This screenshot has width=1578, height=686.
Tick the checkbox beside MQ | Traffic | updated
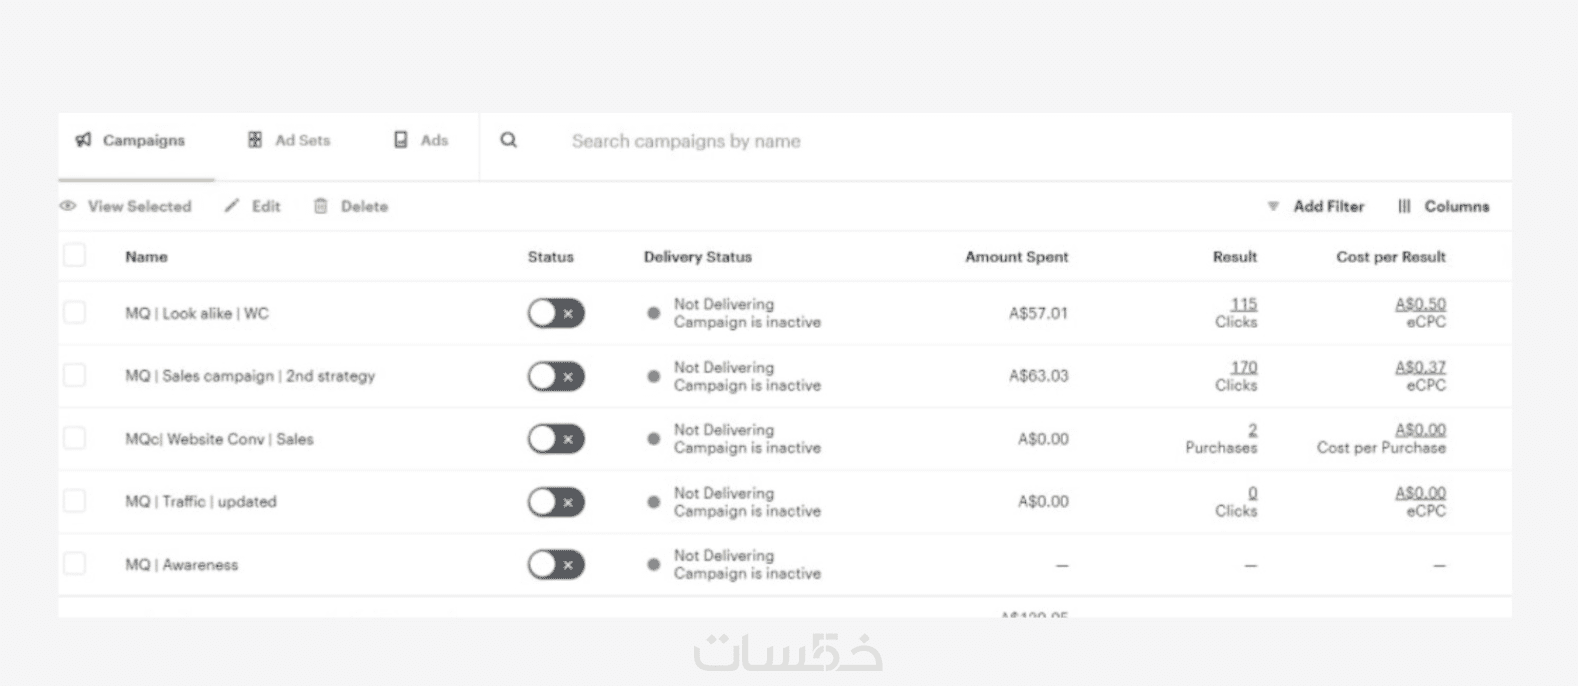(75, 501)
